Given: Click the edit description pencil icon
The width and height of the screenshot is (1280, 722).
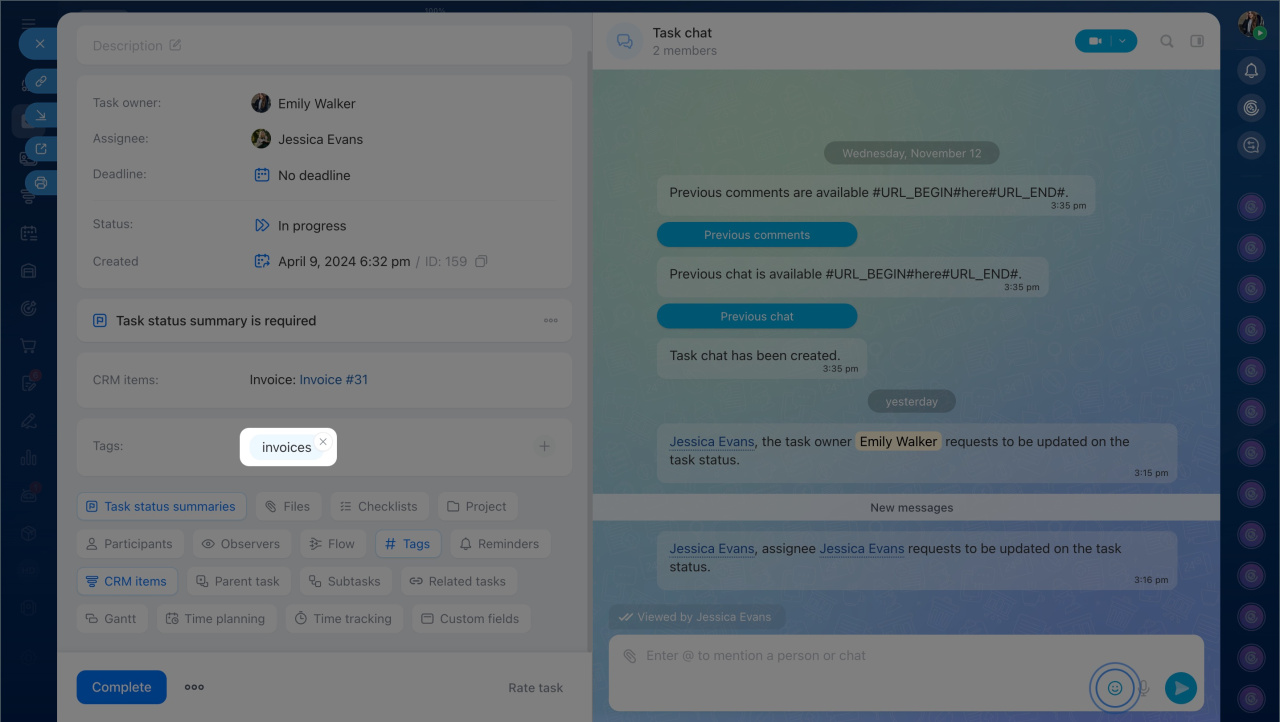Looking at the screenshot, I should coord(176,45).
